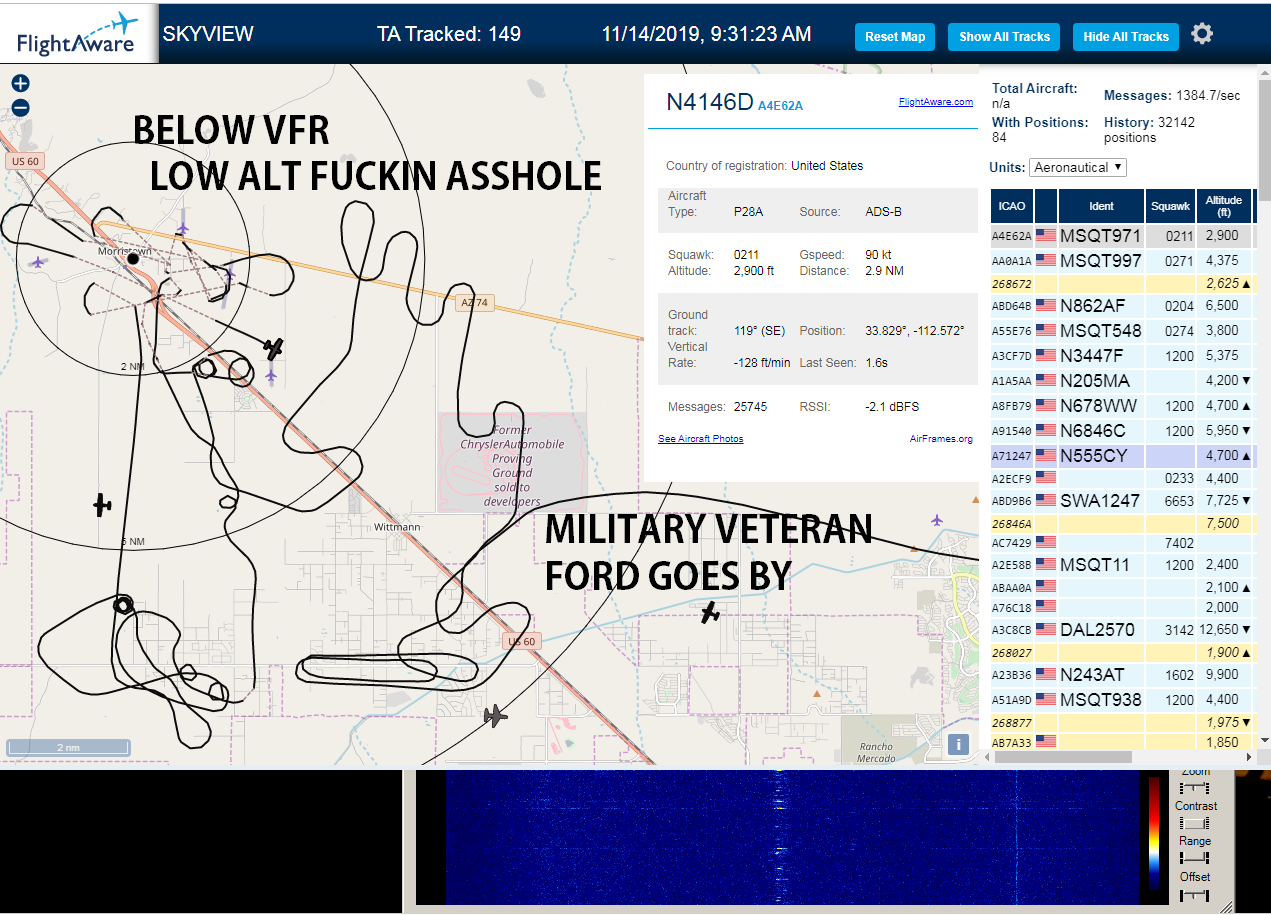Viewport: 1271px width, 915px height.
Task: Sort table by Ident column header
Action: click(x=1101, y=206)
